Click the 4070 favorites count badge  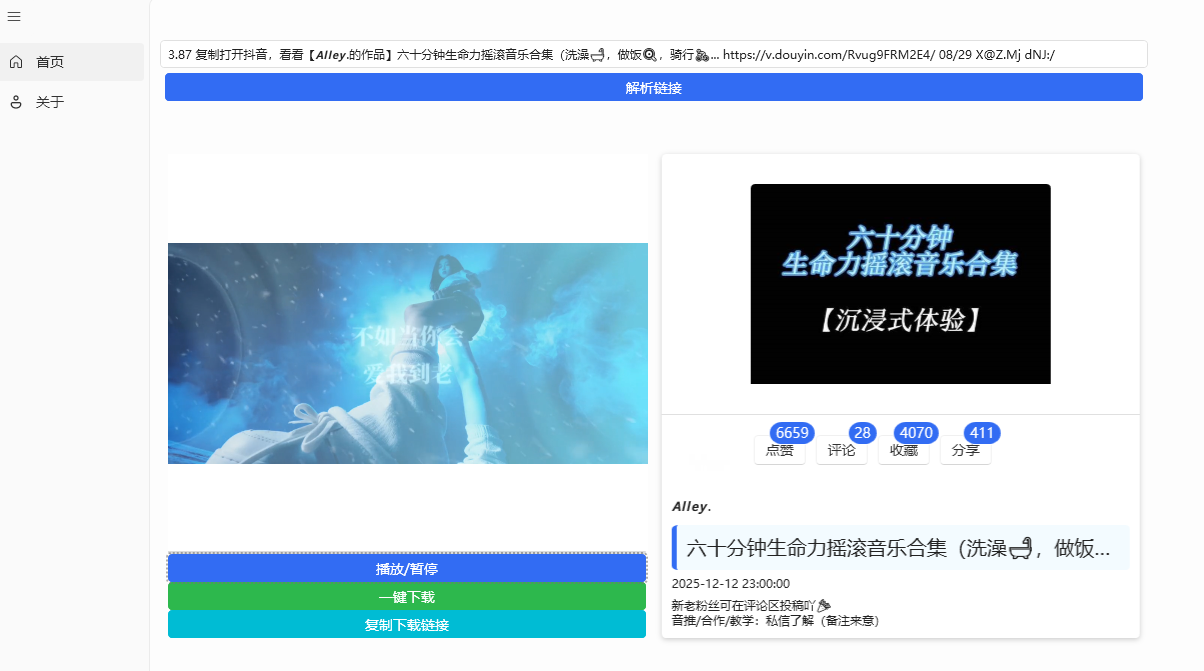point(917,433)
